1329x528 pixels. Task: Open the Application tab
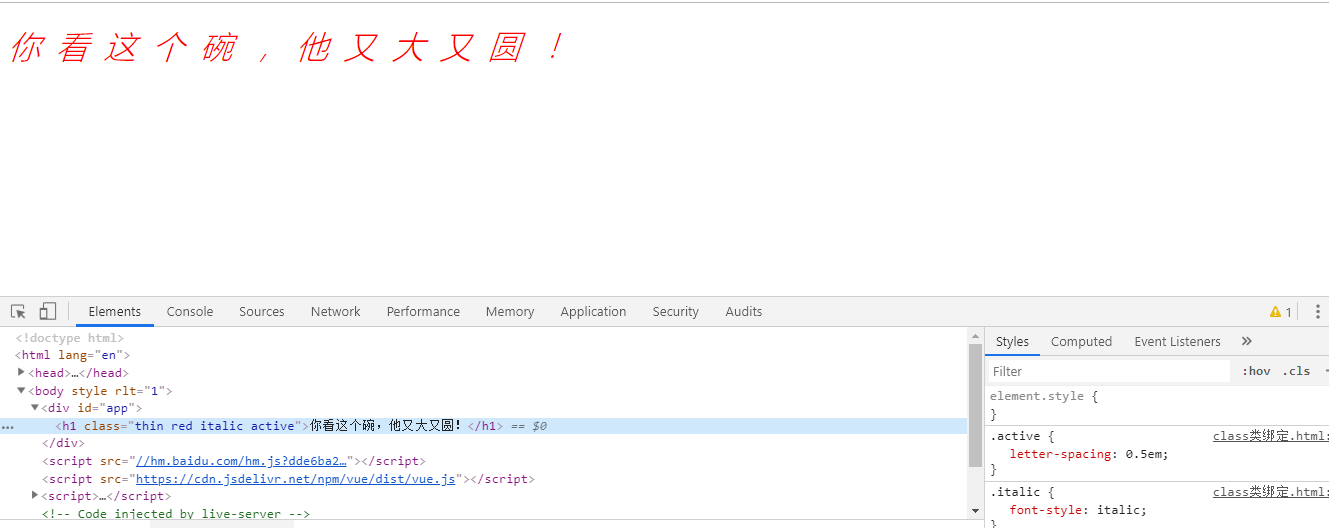point(593,312)
